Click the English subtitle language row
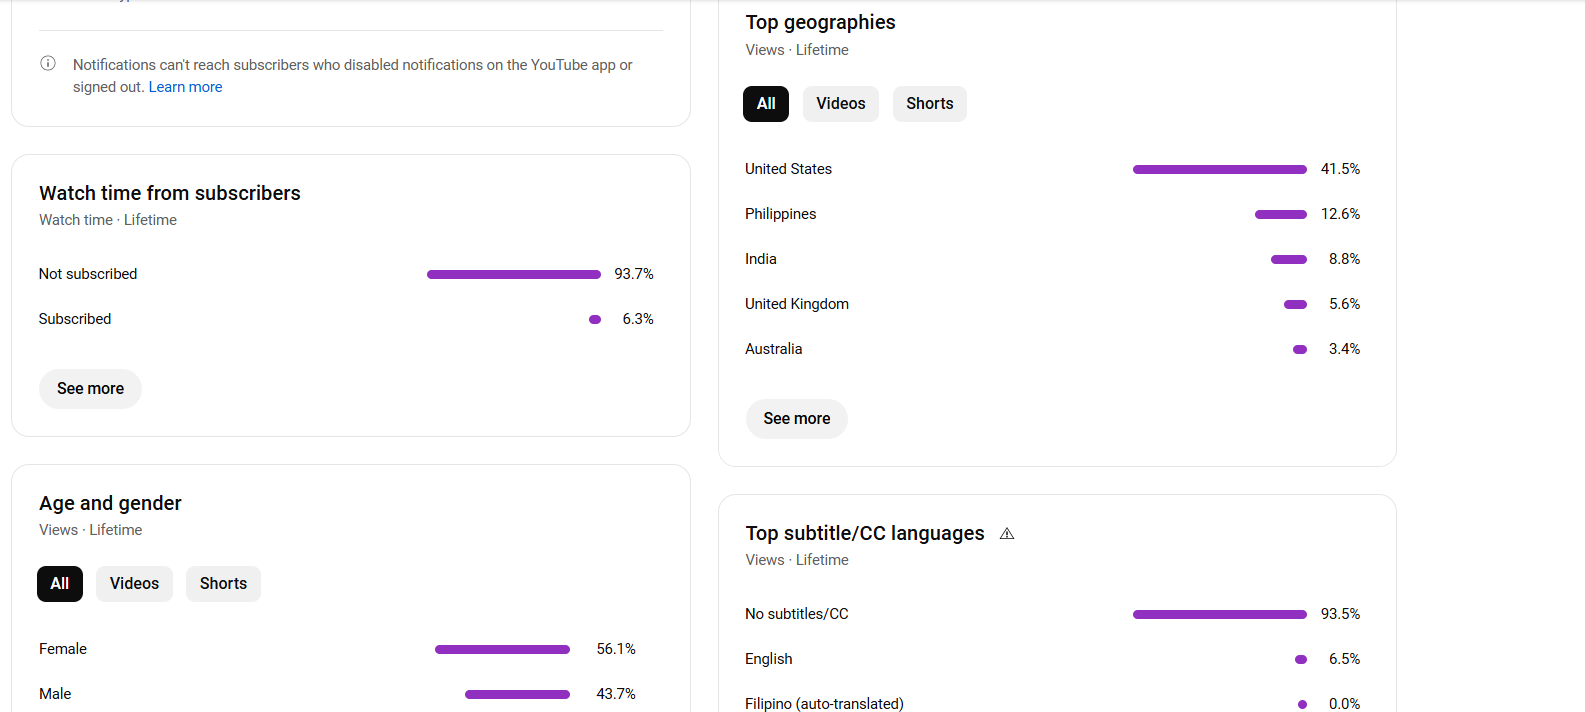 click(x=1052, y=659)
